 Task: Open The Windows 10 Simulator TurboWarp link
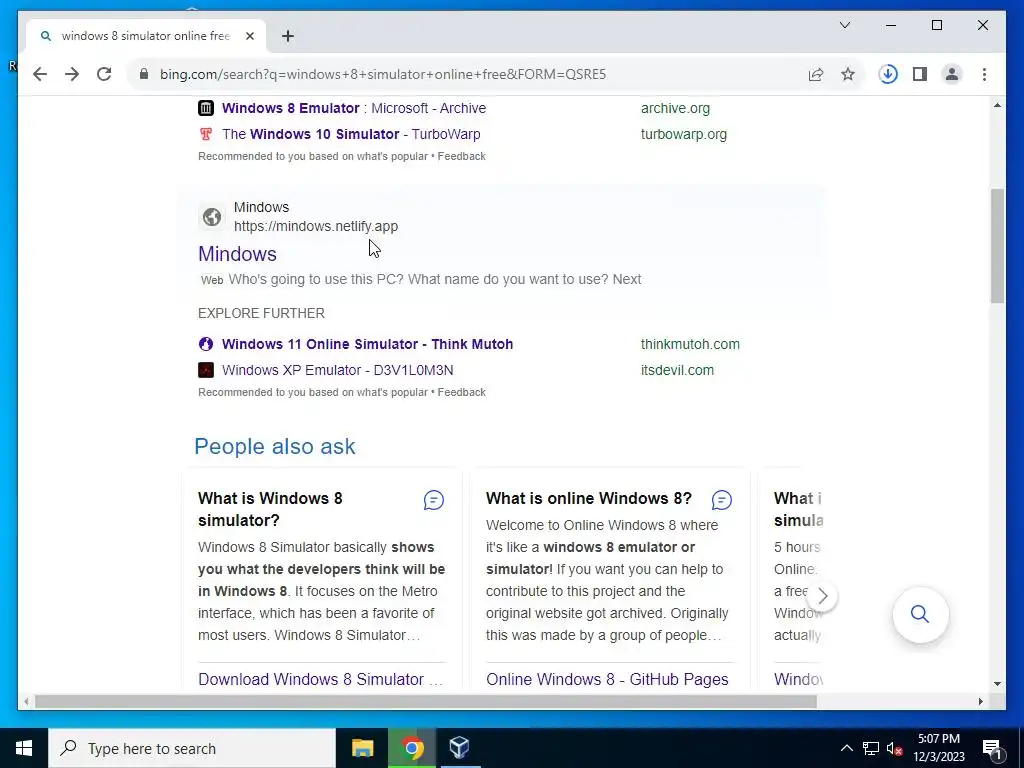351,135
